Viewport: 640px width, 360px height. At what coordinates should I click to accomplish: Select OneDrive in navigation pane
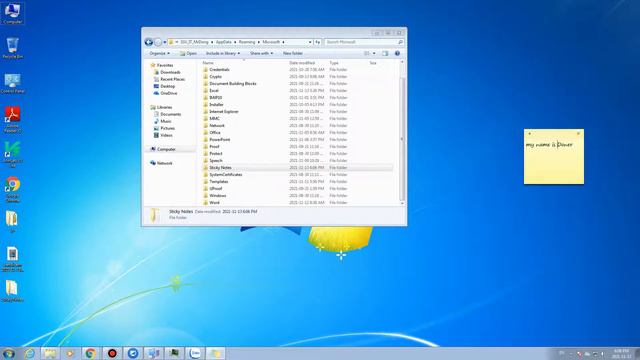tap(165, 93)
